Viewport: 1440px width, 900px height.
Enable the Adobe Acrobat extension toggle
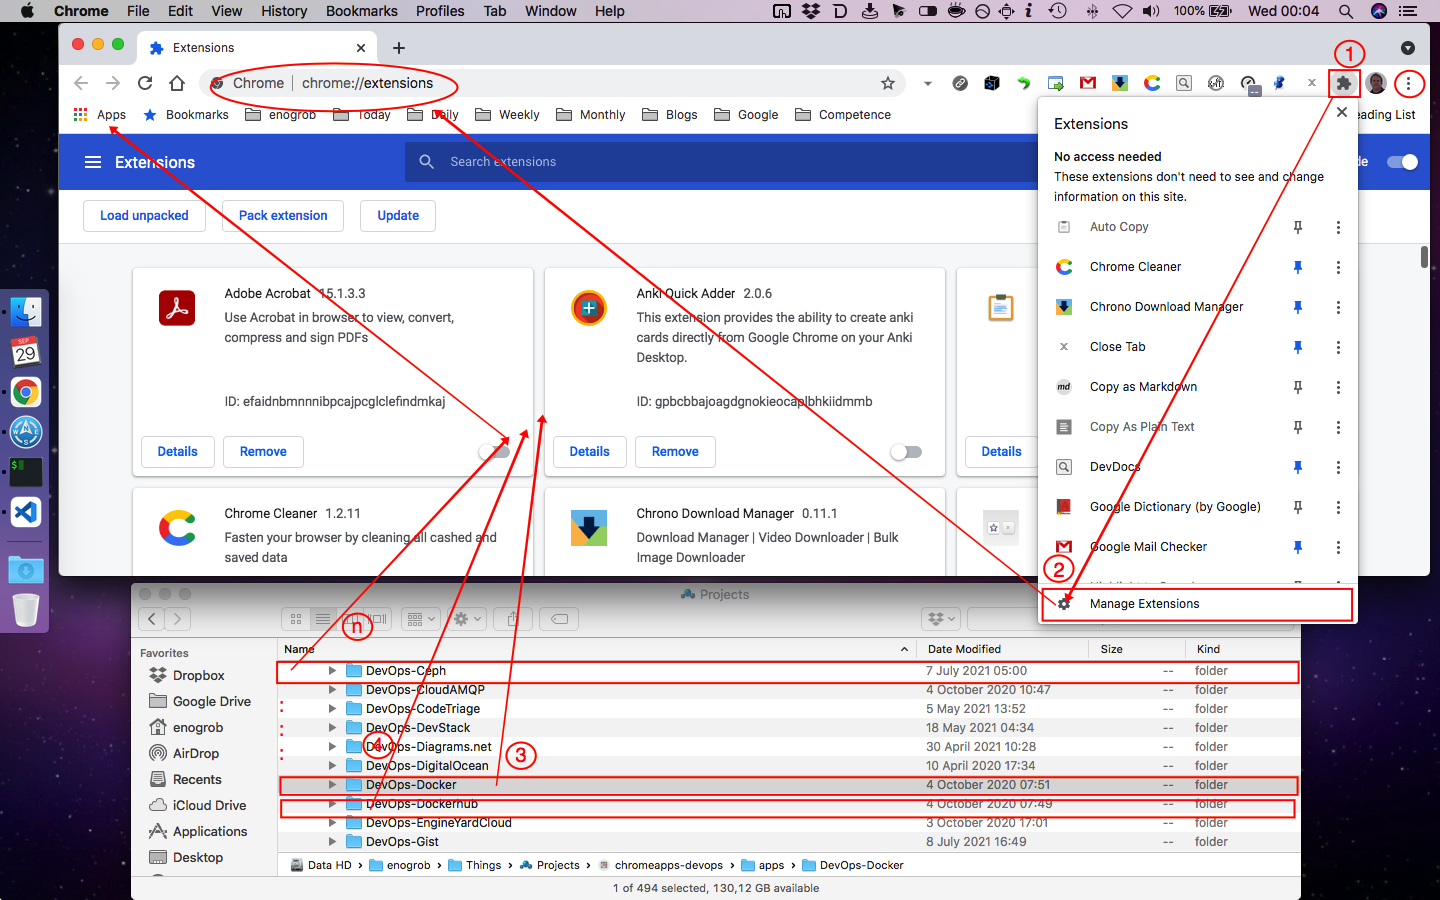click(x=494, y=452)
